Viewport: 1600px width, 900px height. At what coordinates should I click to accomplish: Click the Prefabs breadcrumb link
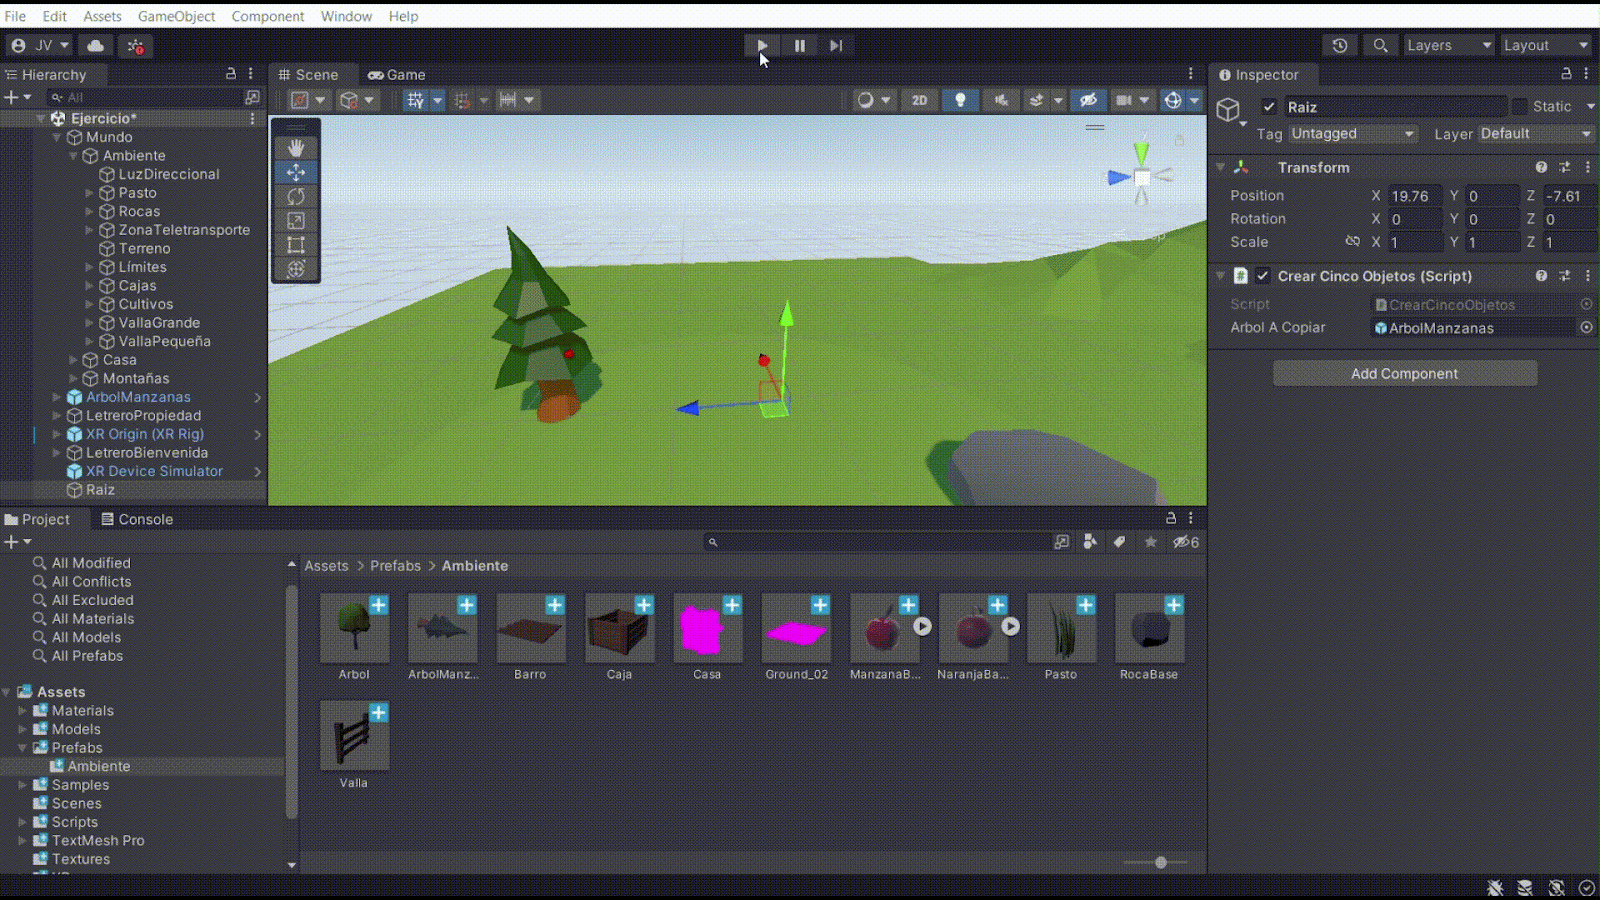(395, 565)
